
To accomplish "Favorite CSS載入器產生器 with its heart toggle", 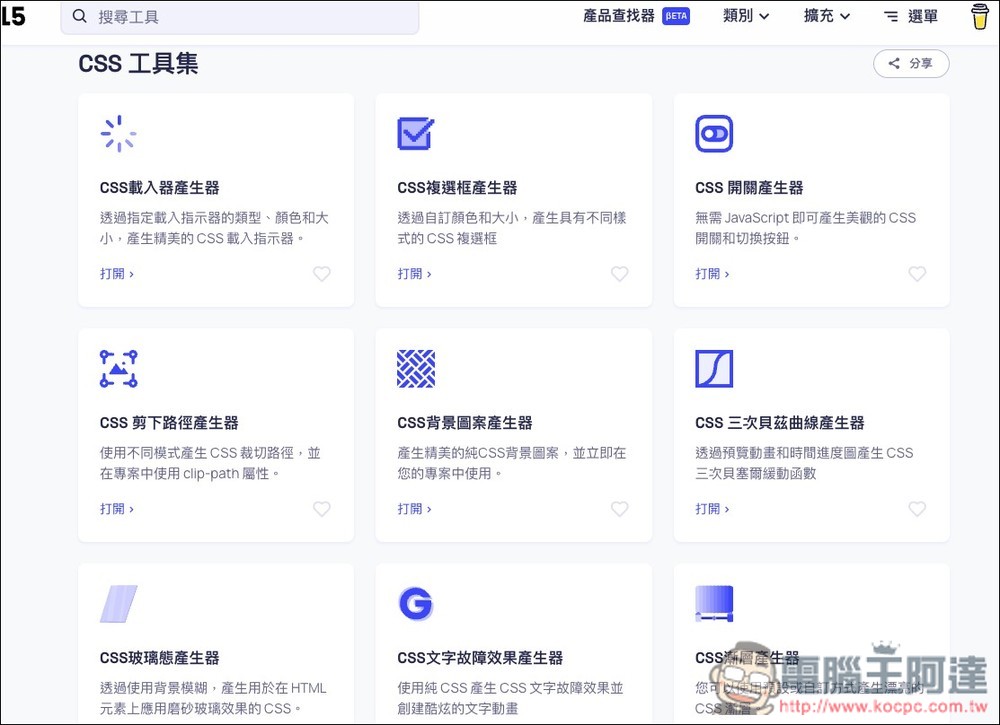I will coord(322,273).
